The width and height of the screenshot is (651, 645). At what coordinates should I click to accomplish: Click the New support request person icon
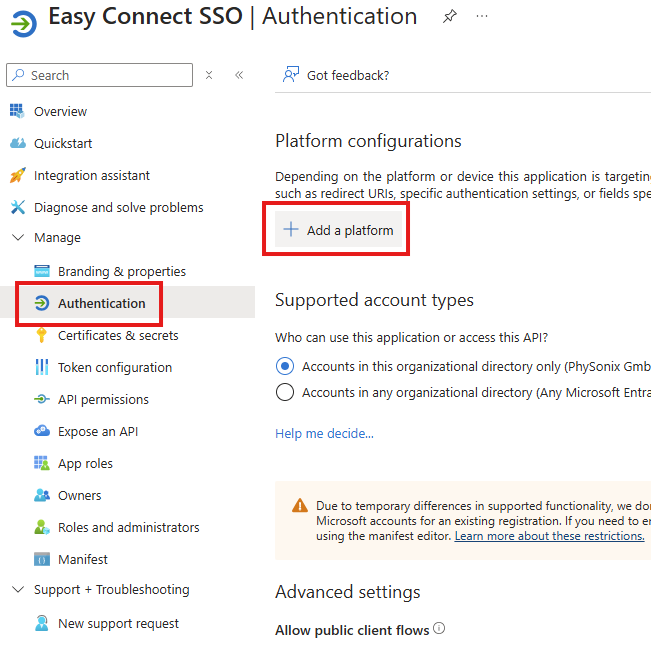42,623
